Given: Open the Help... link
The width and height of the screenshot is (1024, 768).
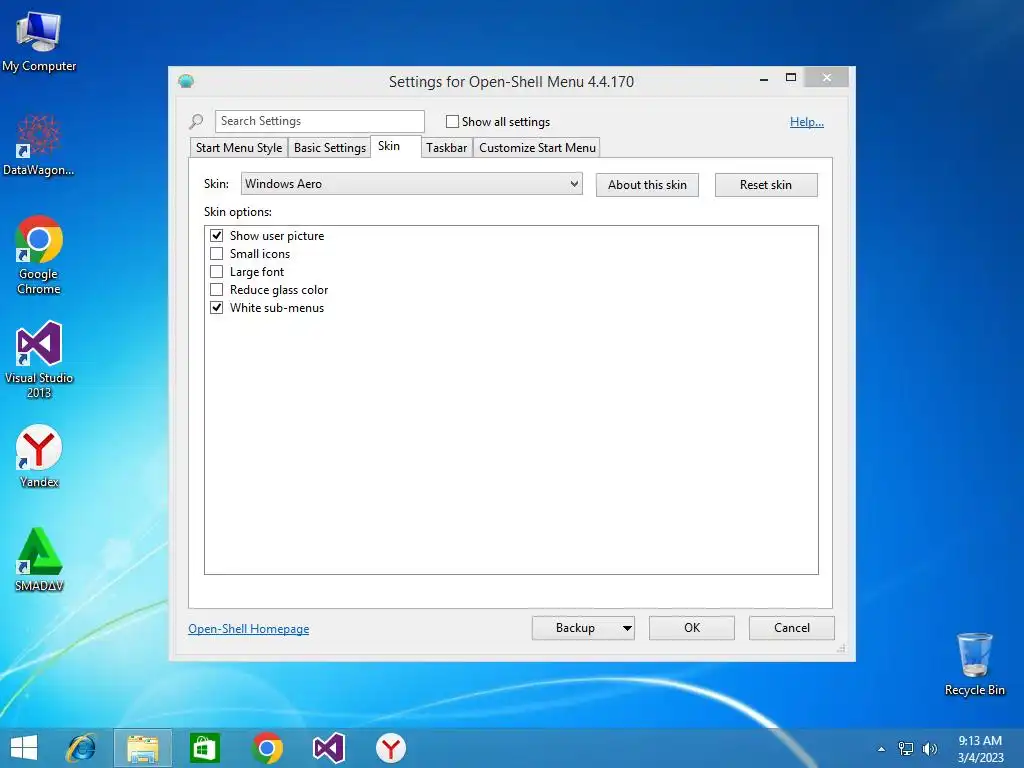Looking at the screenshot, I should 807,122.
